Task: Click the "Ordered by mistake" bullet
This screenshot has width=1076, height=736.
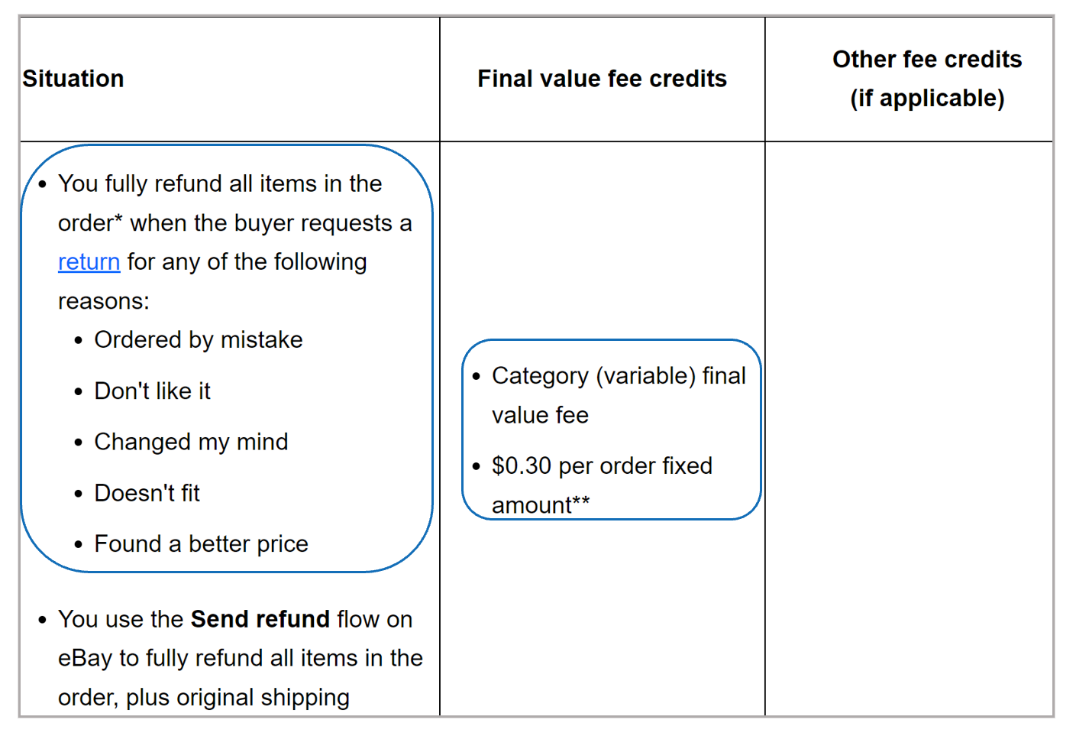Action: point(198,340)
